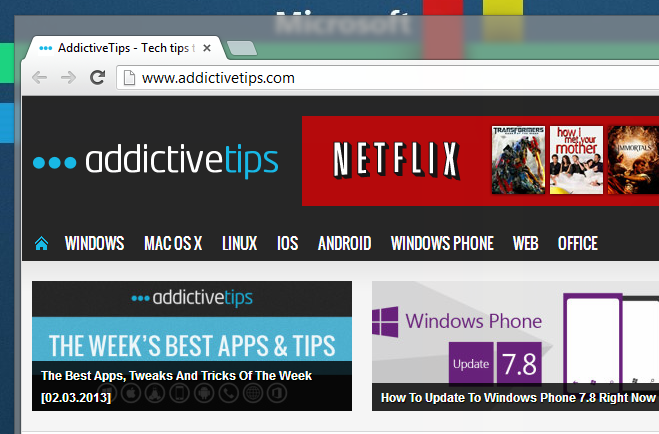This screenshot has width=659, height=434.
Task: Click the AddictiveTips site logo
Action: [x=156, y=161]
